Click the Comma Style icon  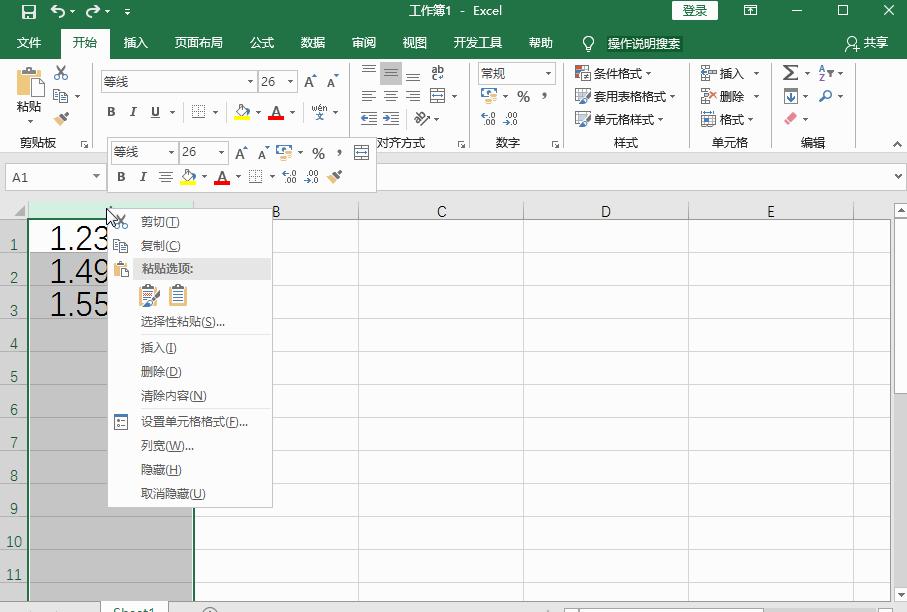pyautogui.click(x=546, y=96)
